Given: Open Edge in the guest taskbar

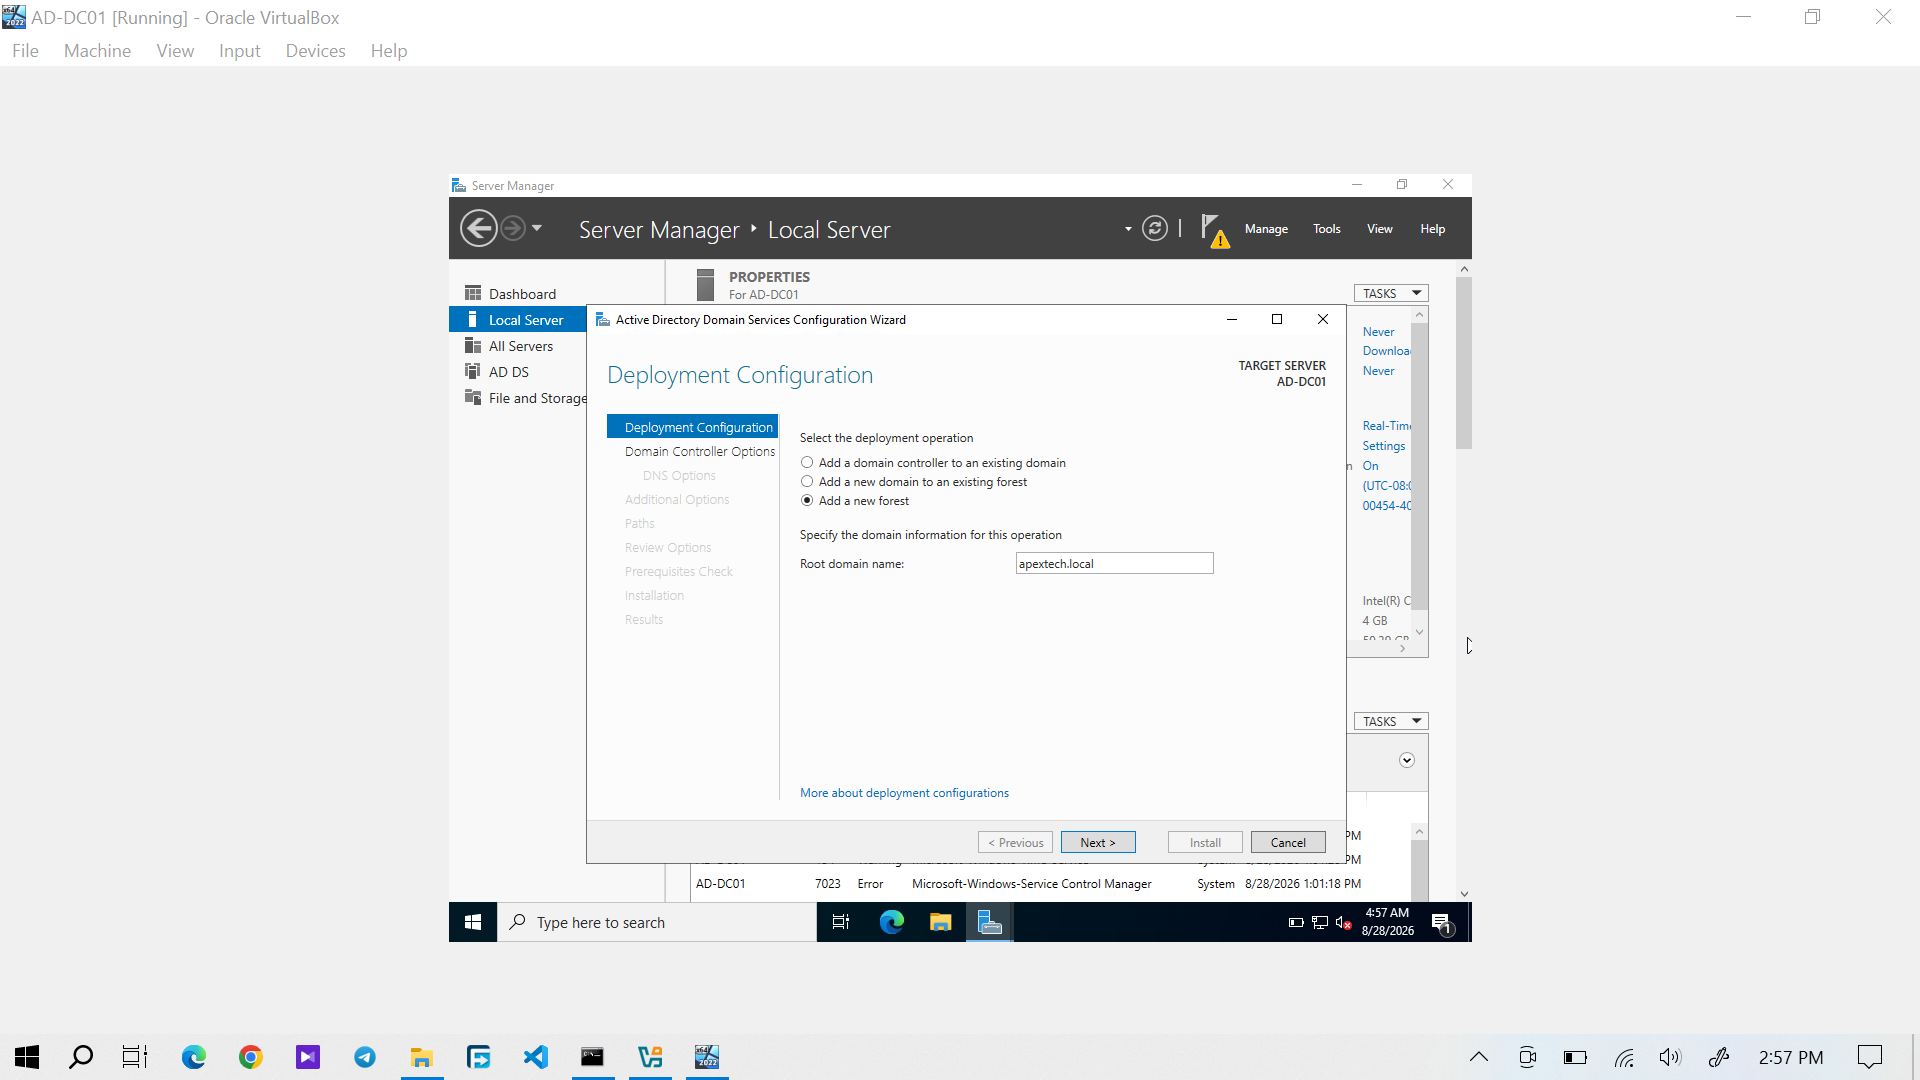Looking at the screenshot, I should coord(891,922).
